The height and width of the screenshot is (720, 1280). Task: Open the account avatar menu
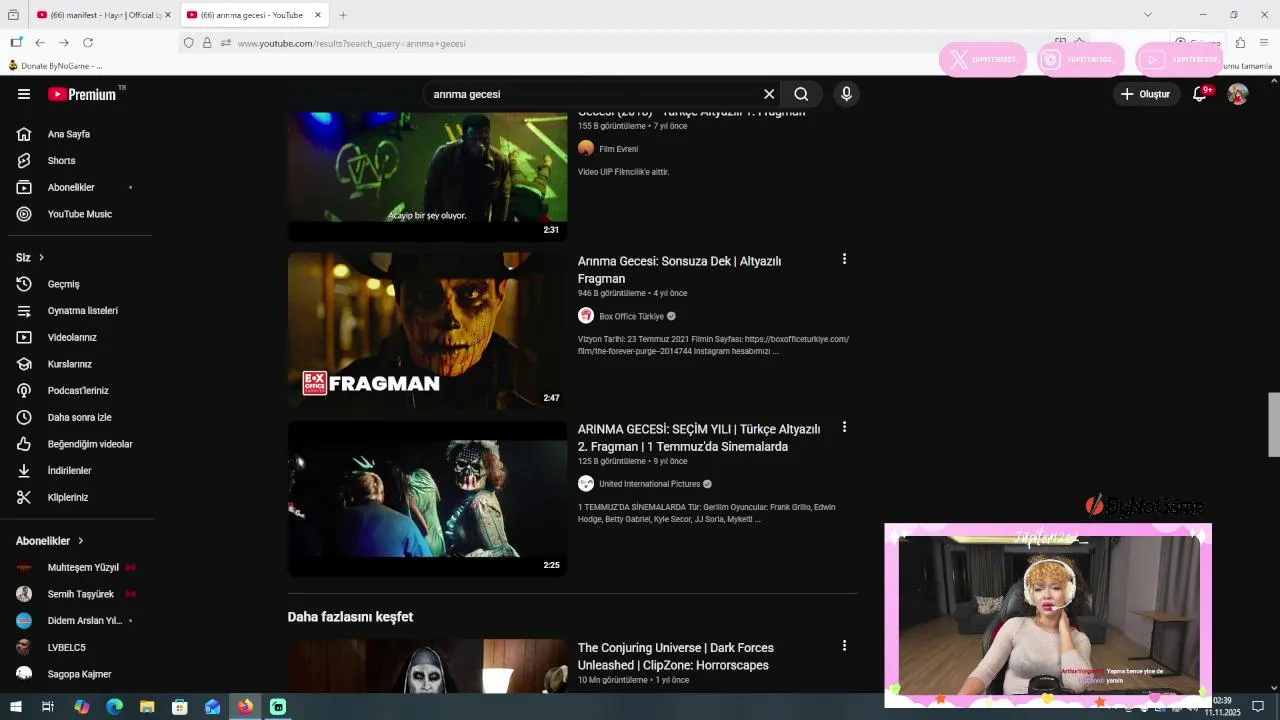pos(1238,94)
